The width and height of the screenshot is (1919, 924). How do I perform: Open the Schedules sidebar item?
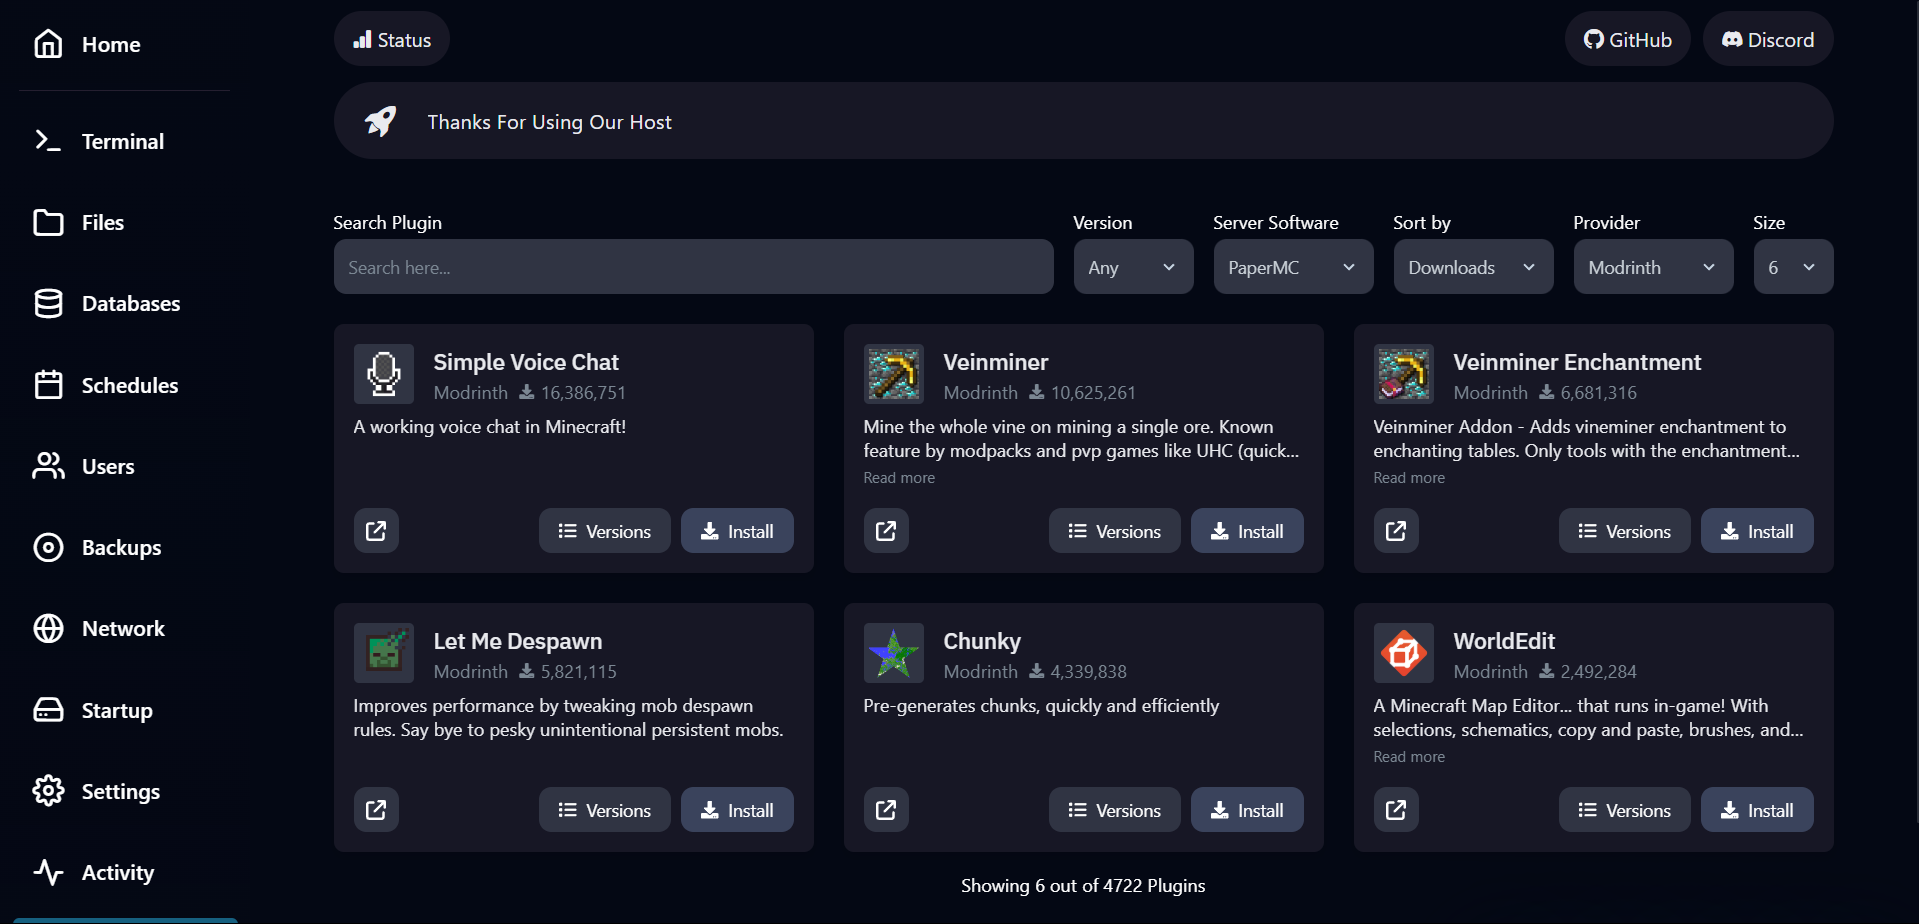(129, 386)
